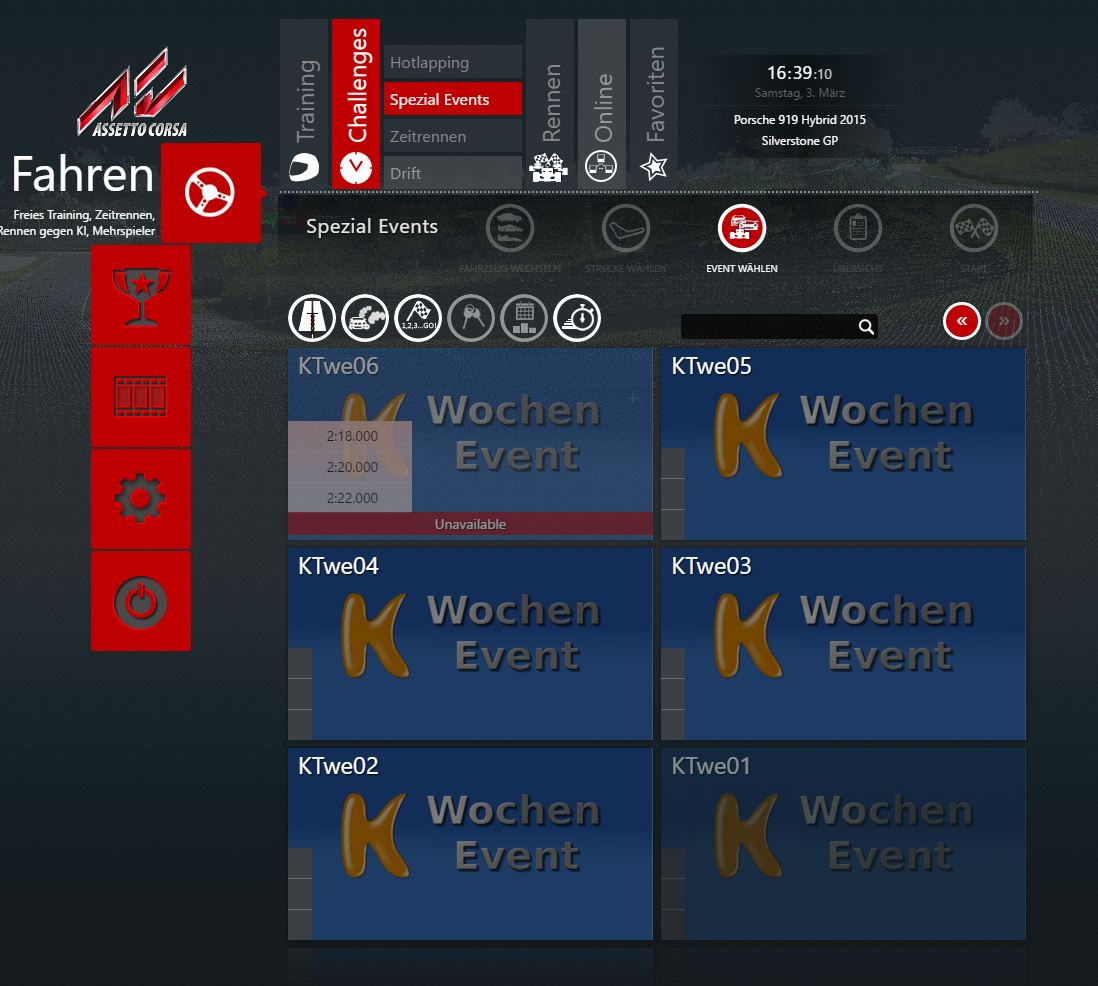Viewport: 1098px width, 986px height.
Task: Click the star icon under Favoriten
Action: pyautogui.click(x=653, y=167)
